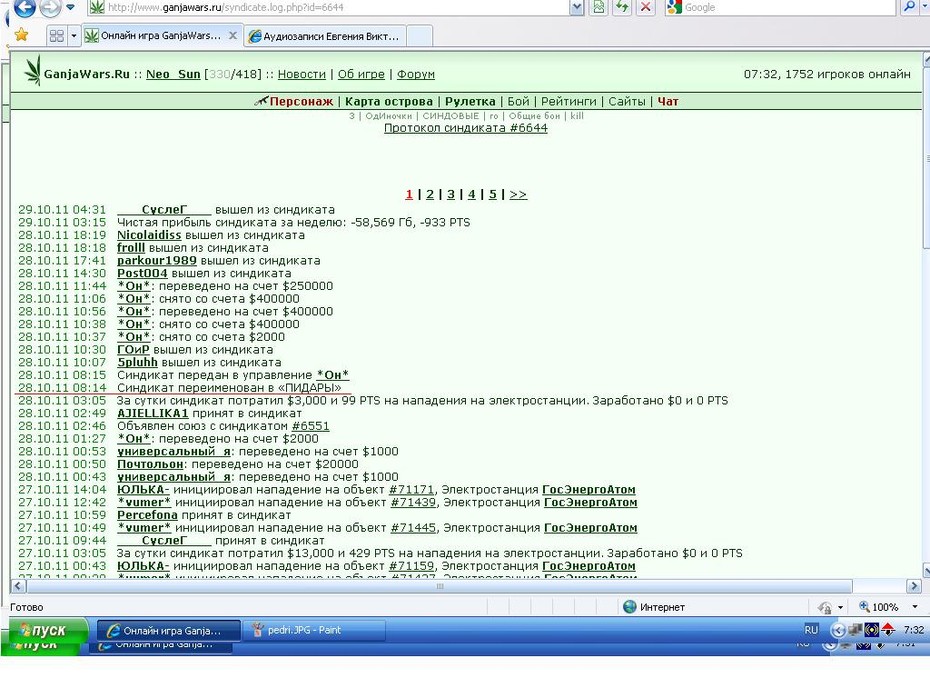Open the Favorites star in the toolbar
This screenshot has height=698, width=930.
pos(21,36)
